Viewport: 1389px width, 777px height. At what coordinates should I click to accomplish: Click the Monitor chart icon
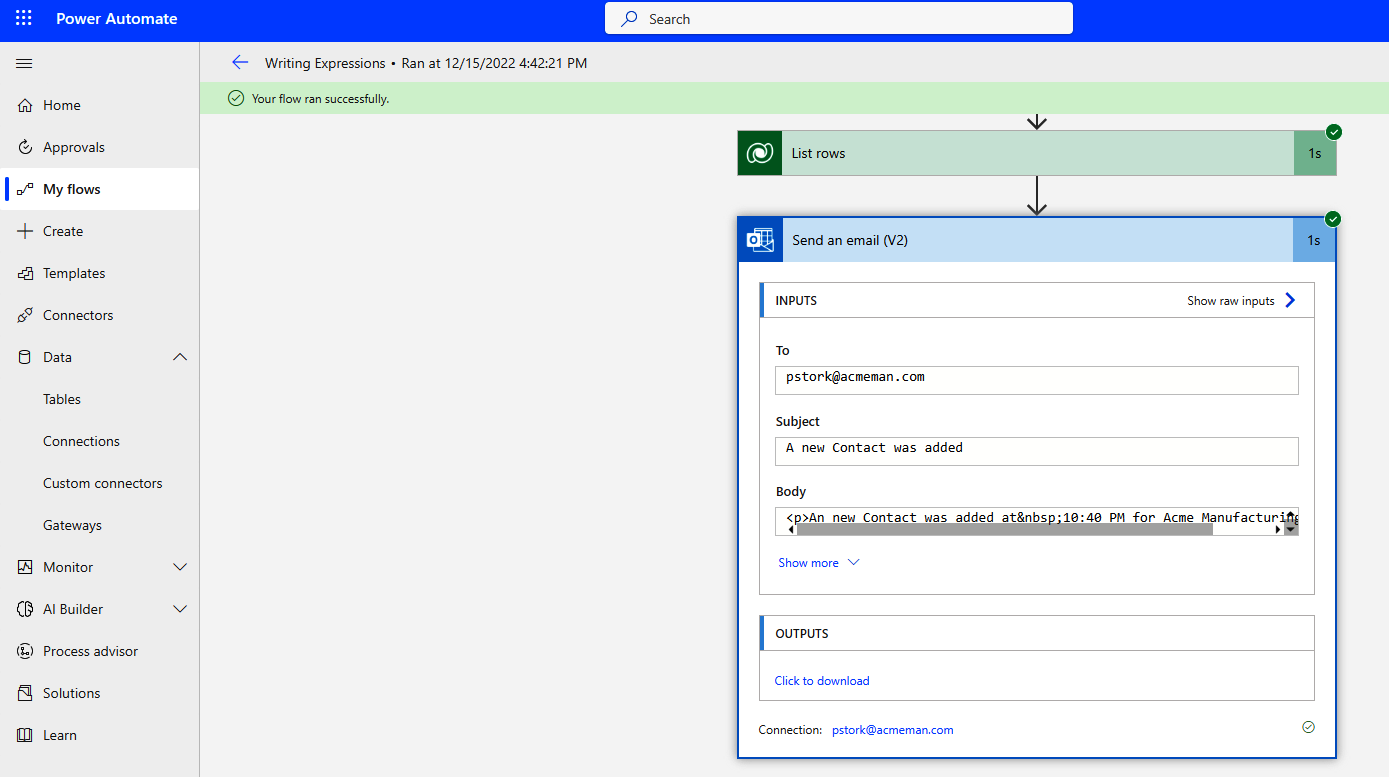[25, 567]
